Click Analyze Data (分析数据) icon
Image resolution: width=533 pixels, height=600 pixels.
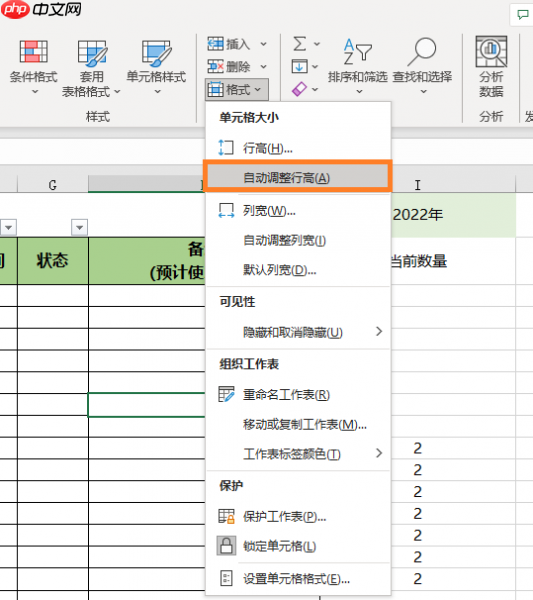click(491, 52)
